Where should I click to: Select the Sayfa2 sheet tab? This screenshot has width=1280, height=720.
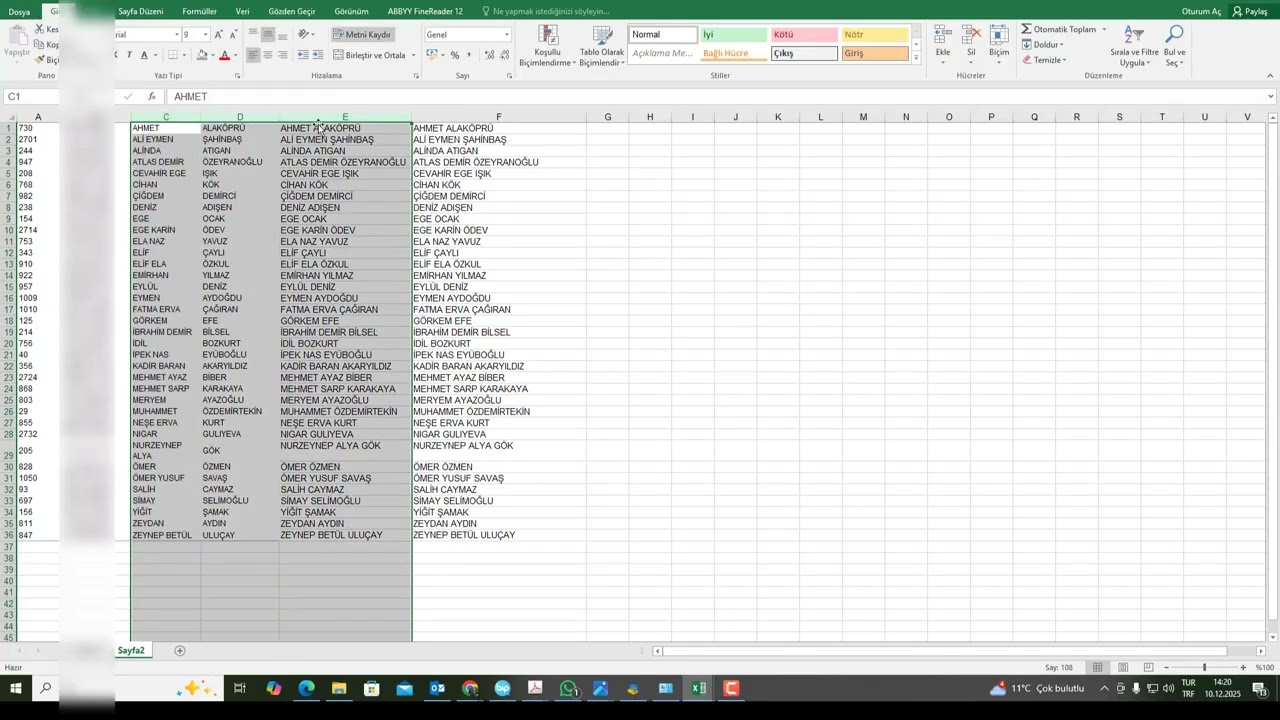pos(131,651)
